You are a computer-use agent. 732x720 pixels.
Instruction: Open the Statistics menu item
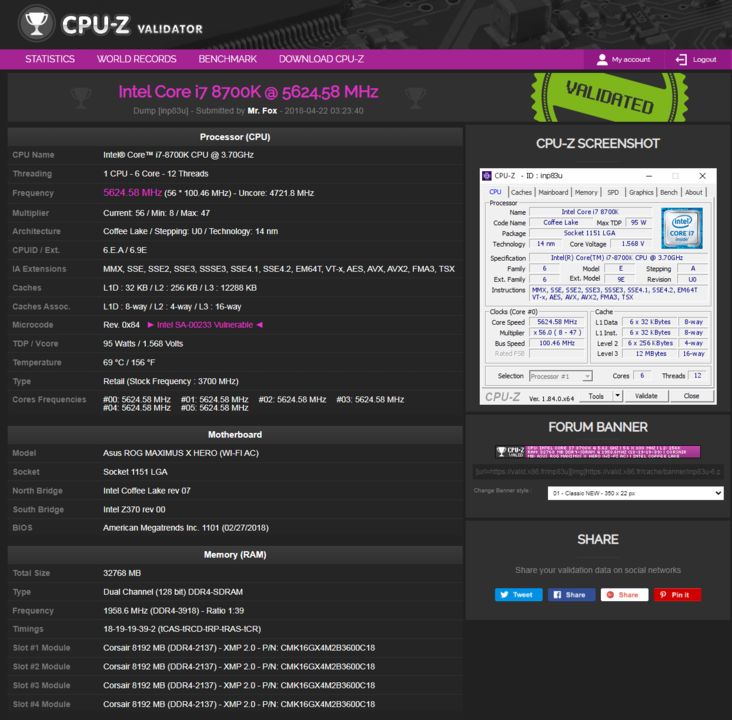click(x=50, y=59)
